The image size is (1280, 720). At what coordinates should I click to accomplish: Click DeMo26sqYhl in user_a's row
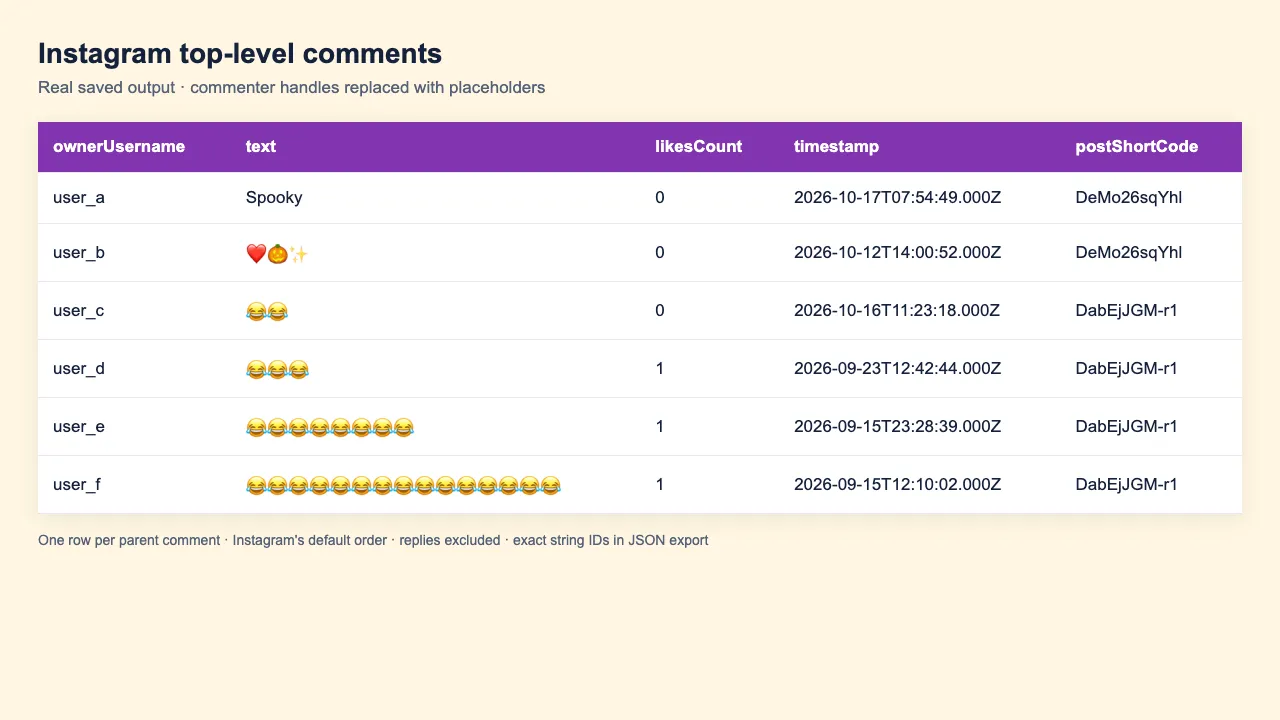[1129, 198]
